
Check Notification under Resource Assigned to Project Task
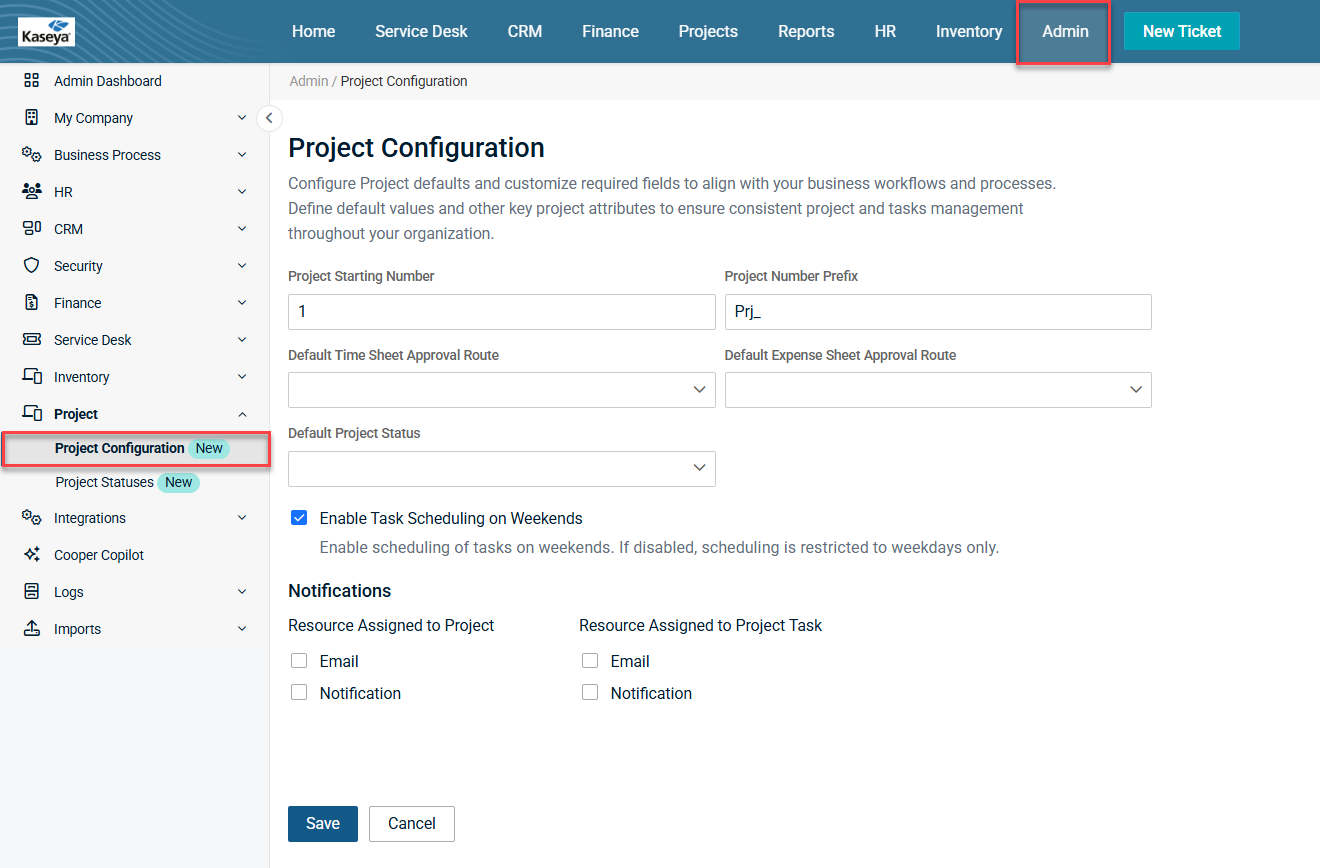[x=590, y=693]
